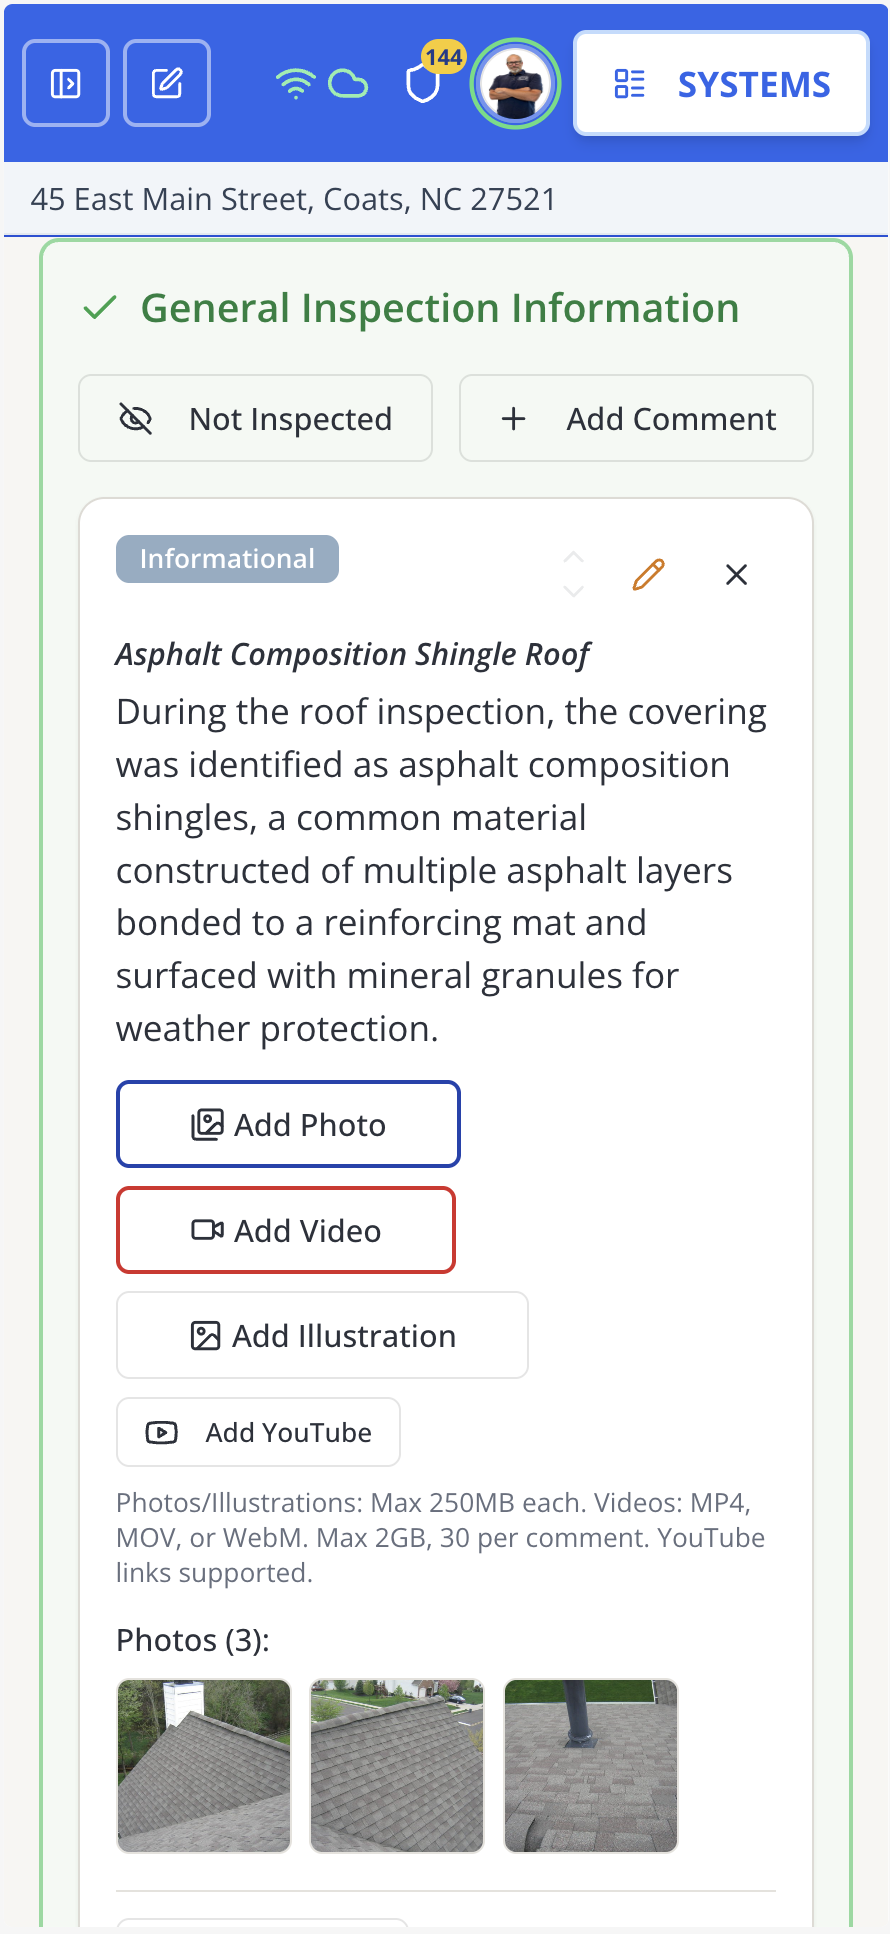The height and width of the screenshot is (1934, 890).
Task: Move comment down with the downward chevron
Action: click(x=574, y=592)
